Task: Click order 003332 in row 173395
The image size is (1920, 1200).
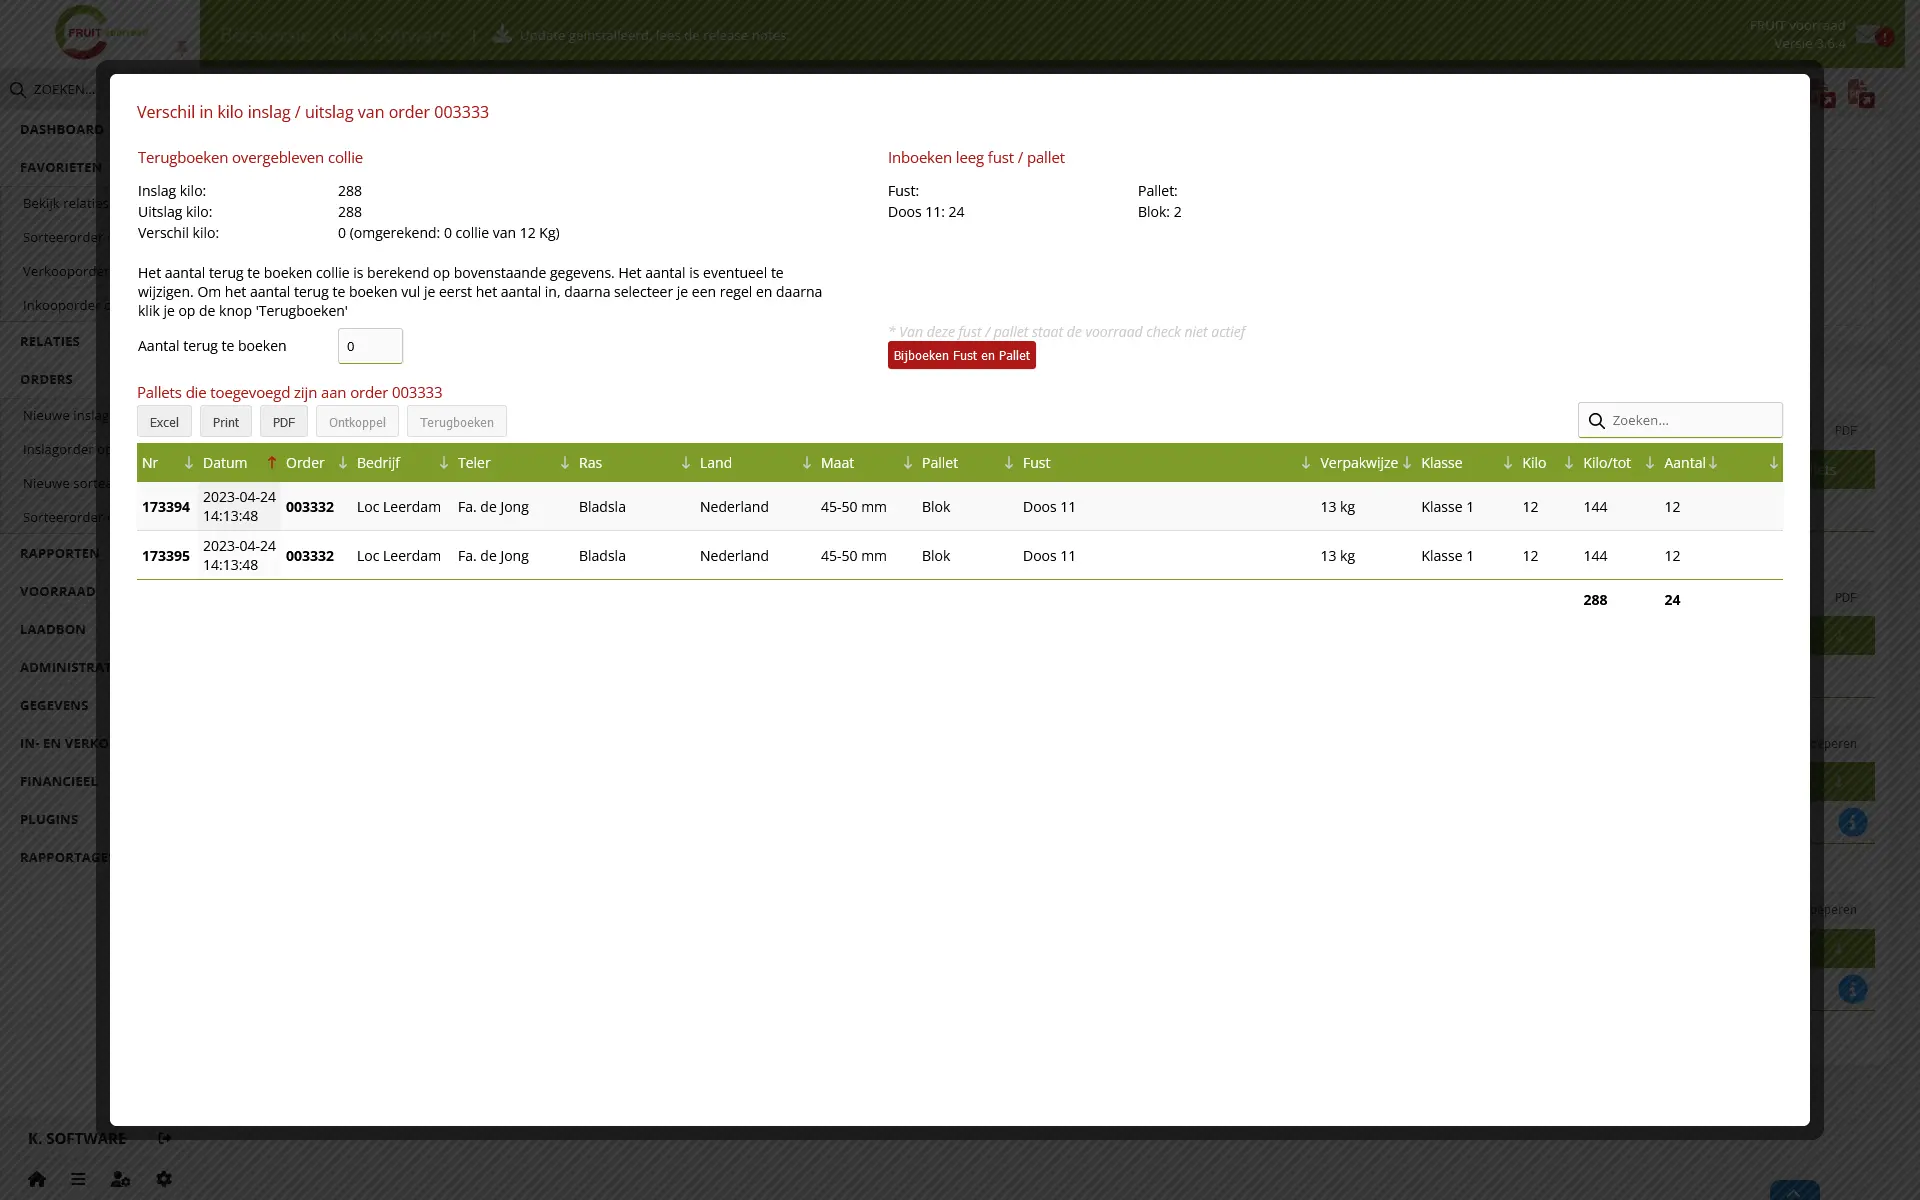Action: 310,556
